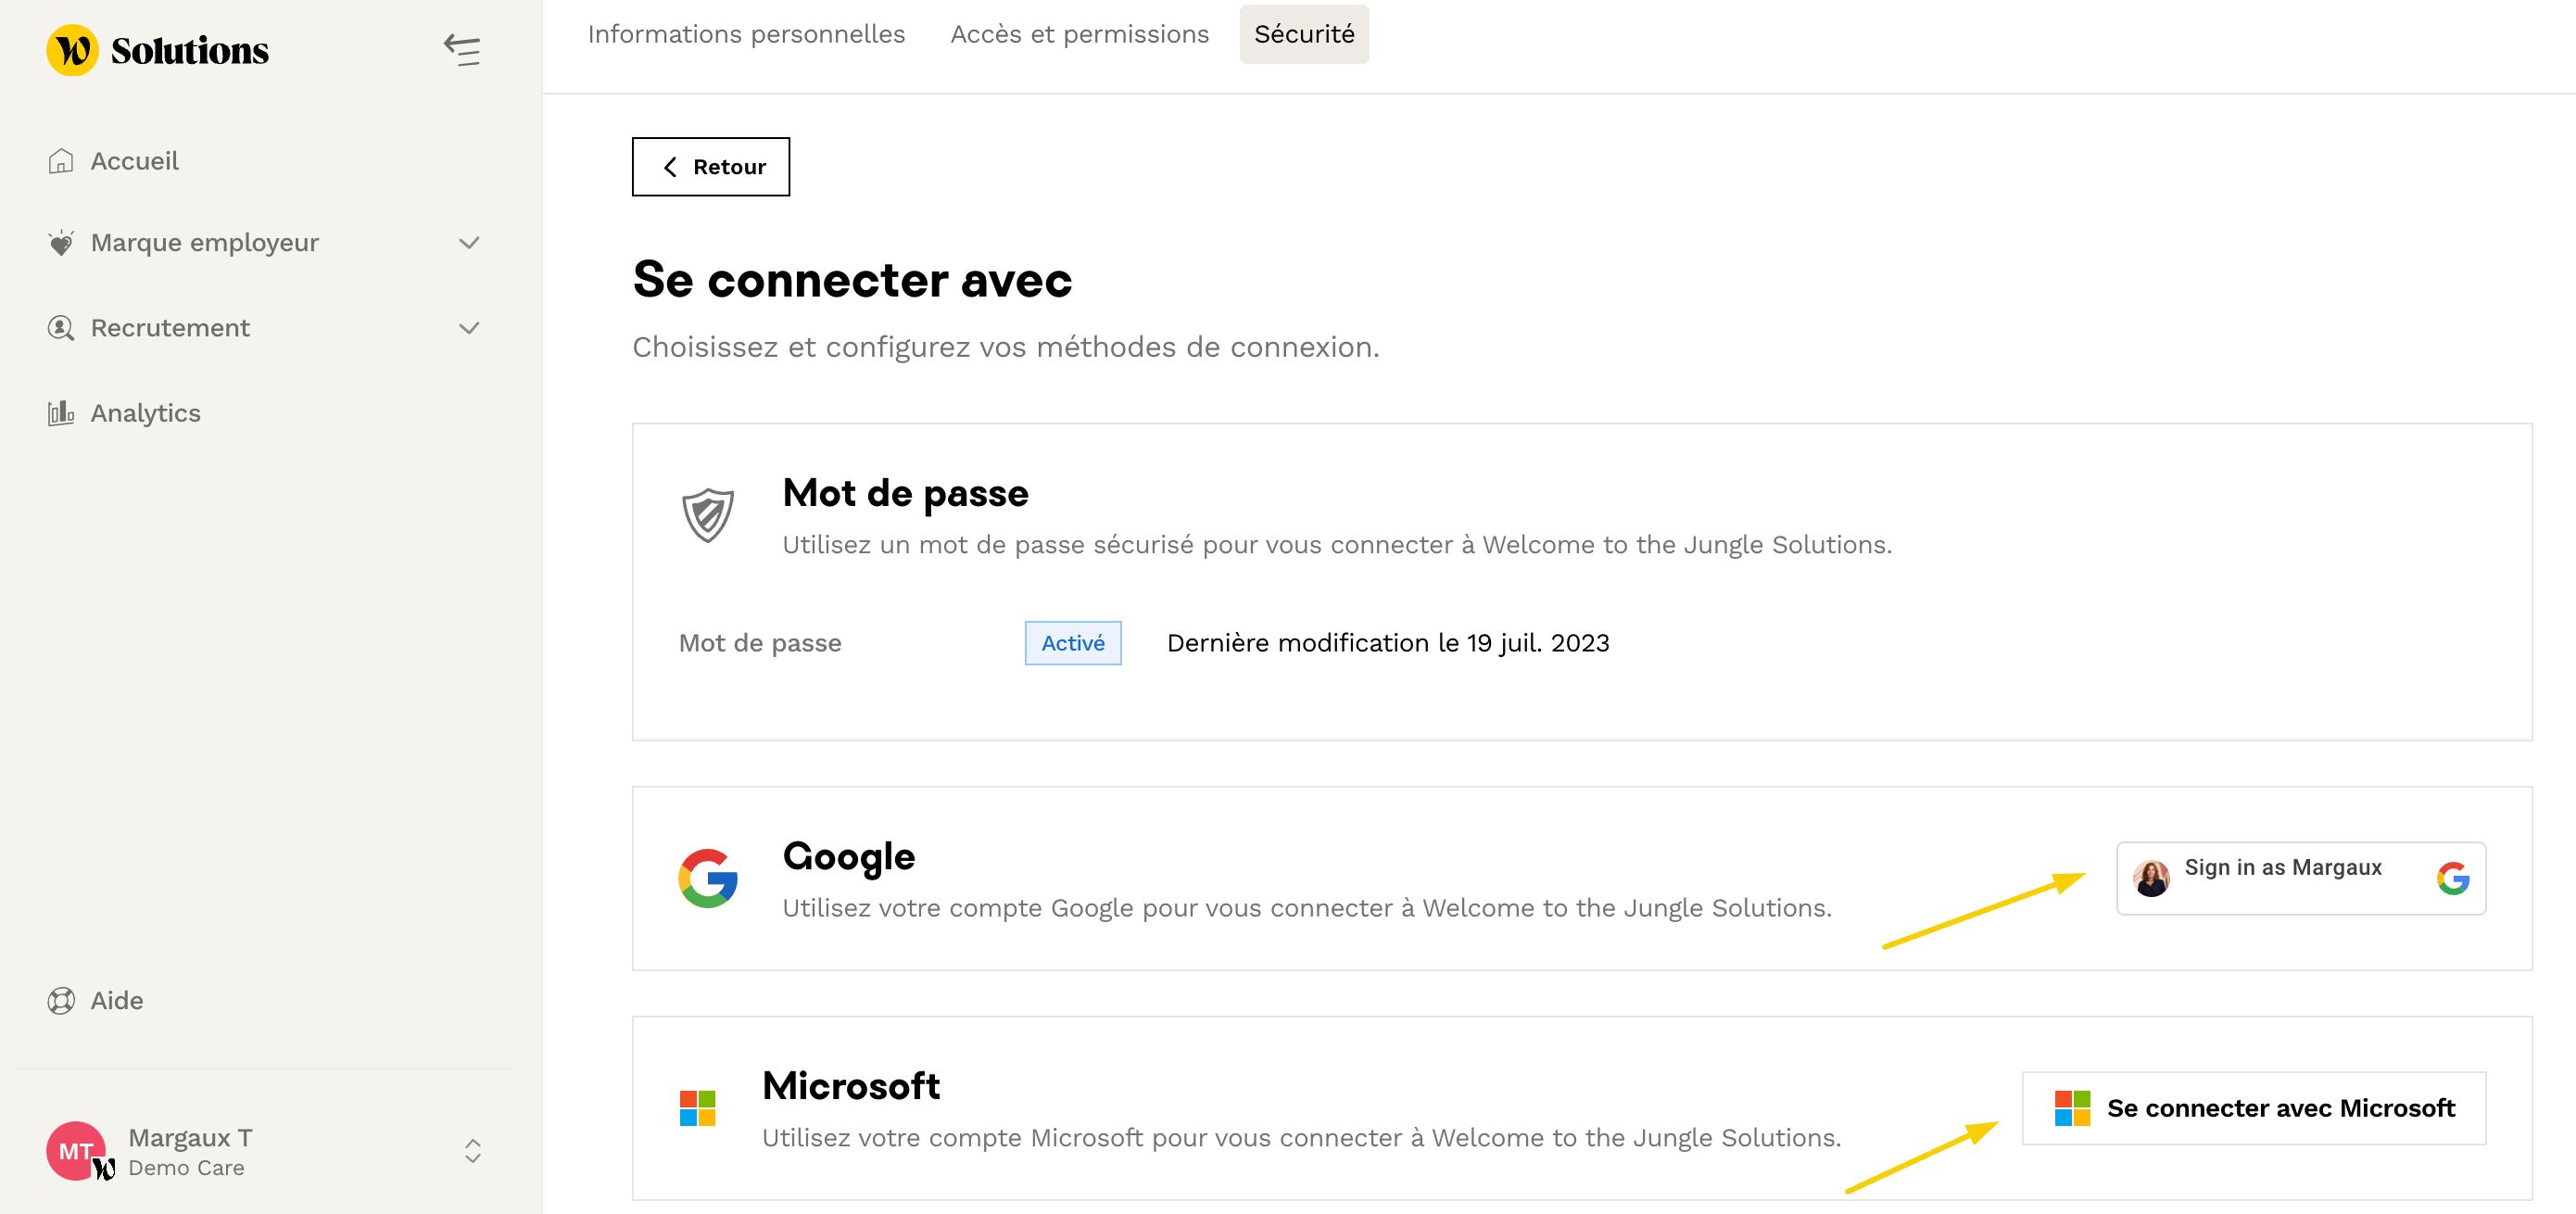Click Se connecter avec Microsoft button
This screenshot has height=1214, width=2576.
(x=2254, y=1108)
